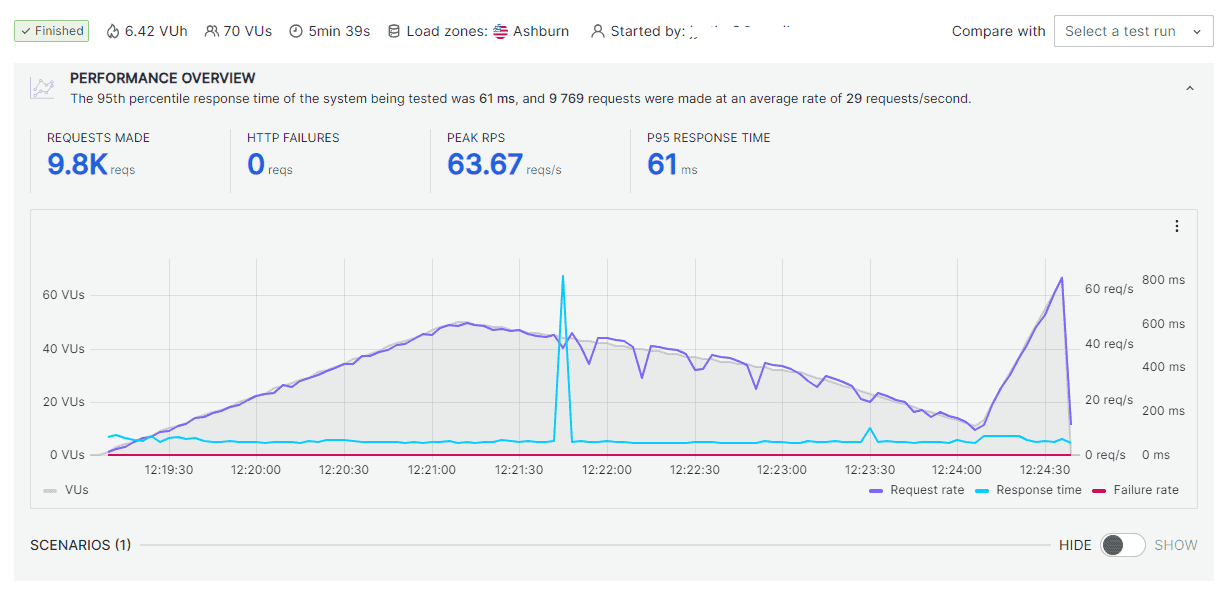Toggle the Failure rate series in the legend
The image size is (1226, 589).
click(x=1147, y=490)
